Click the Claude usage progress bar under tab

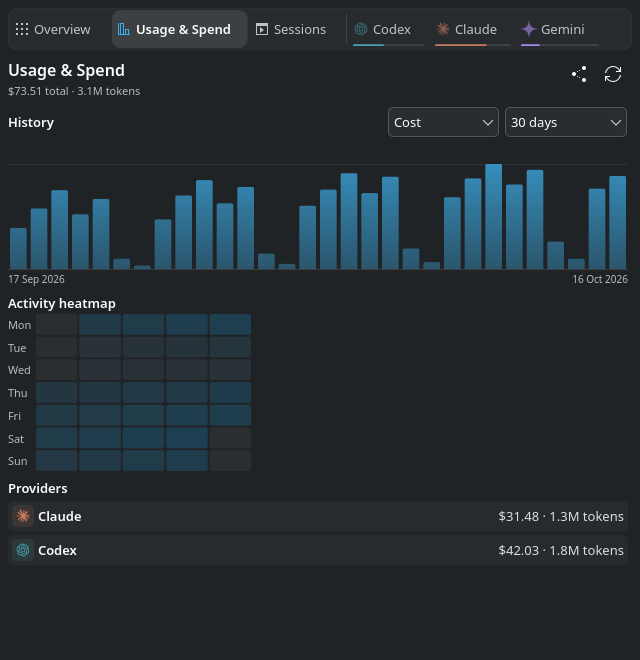pos(473,45)
